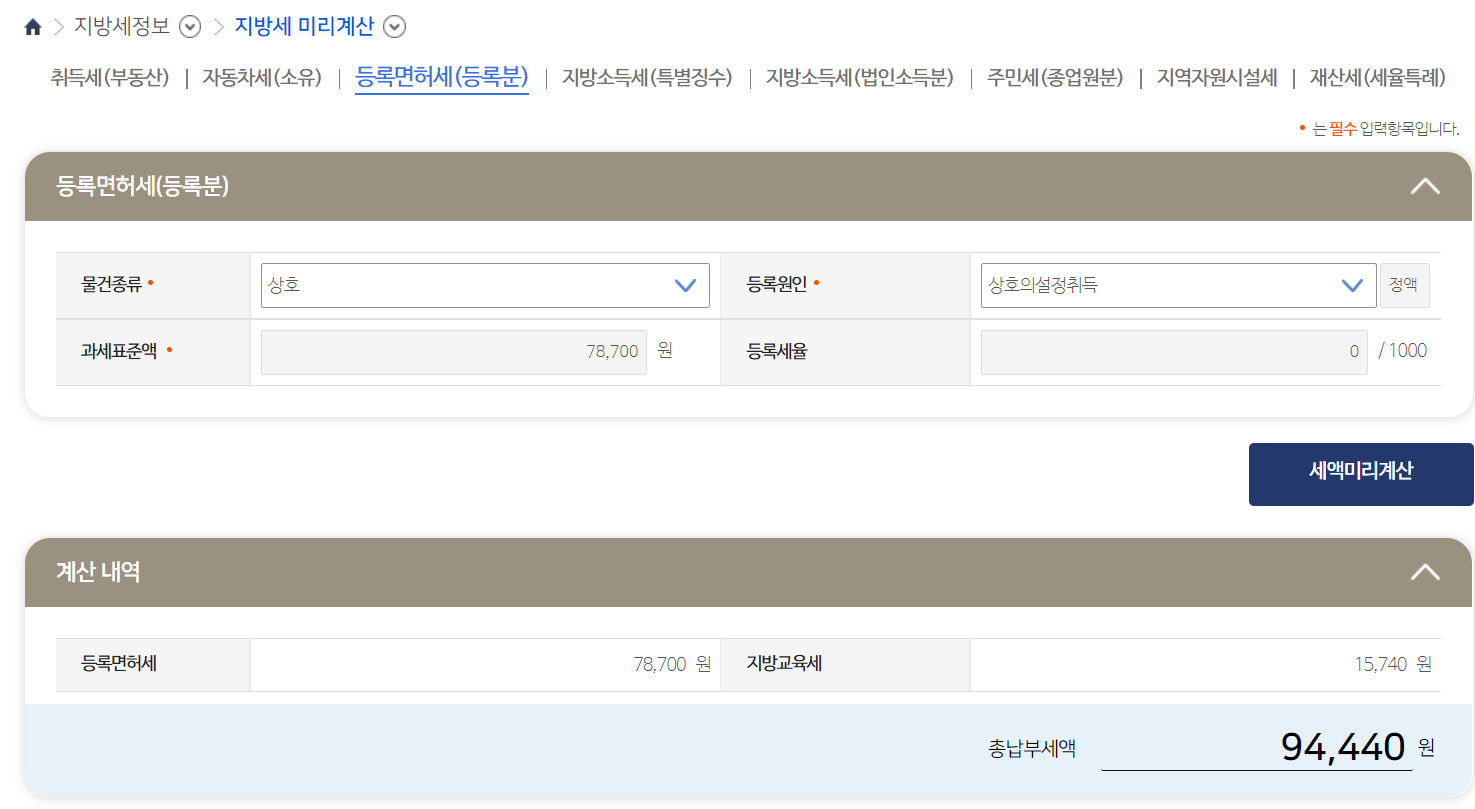Click the 등록세율 field label
1475x809 pixels.
[x=777, y=351]
